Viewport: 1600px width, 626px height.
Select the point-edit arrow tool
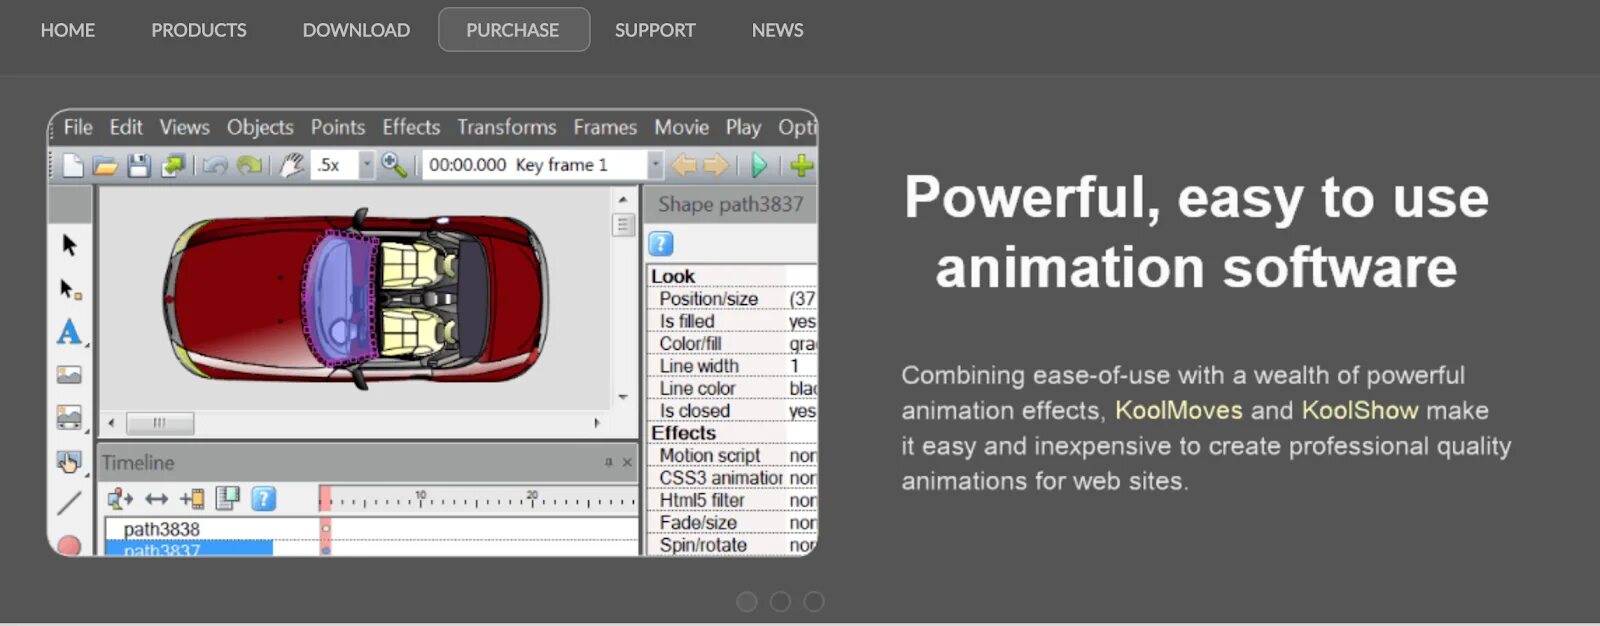(x=70, y=289)
